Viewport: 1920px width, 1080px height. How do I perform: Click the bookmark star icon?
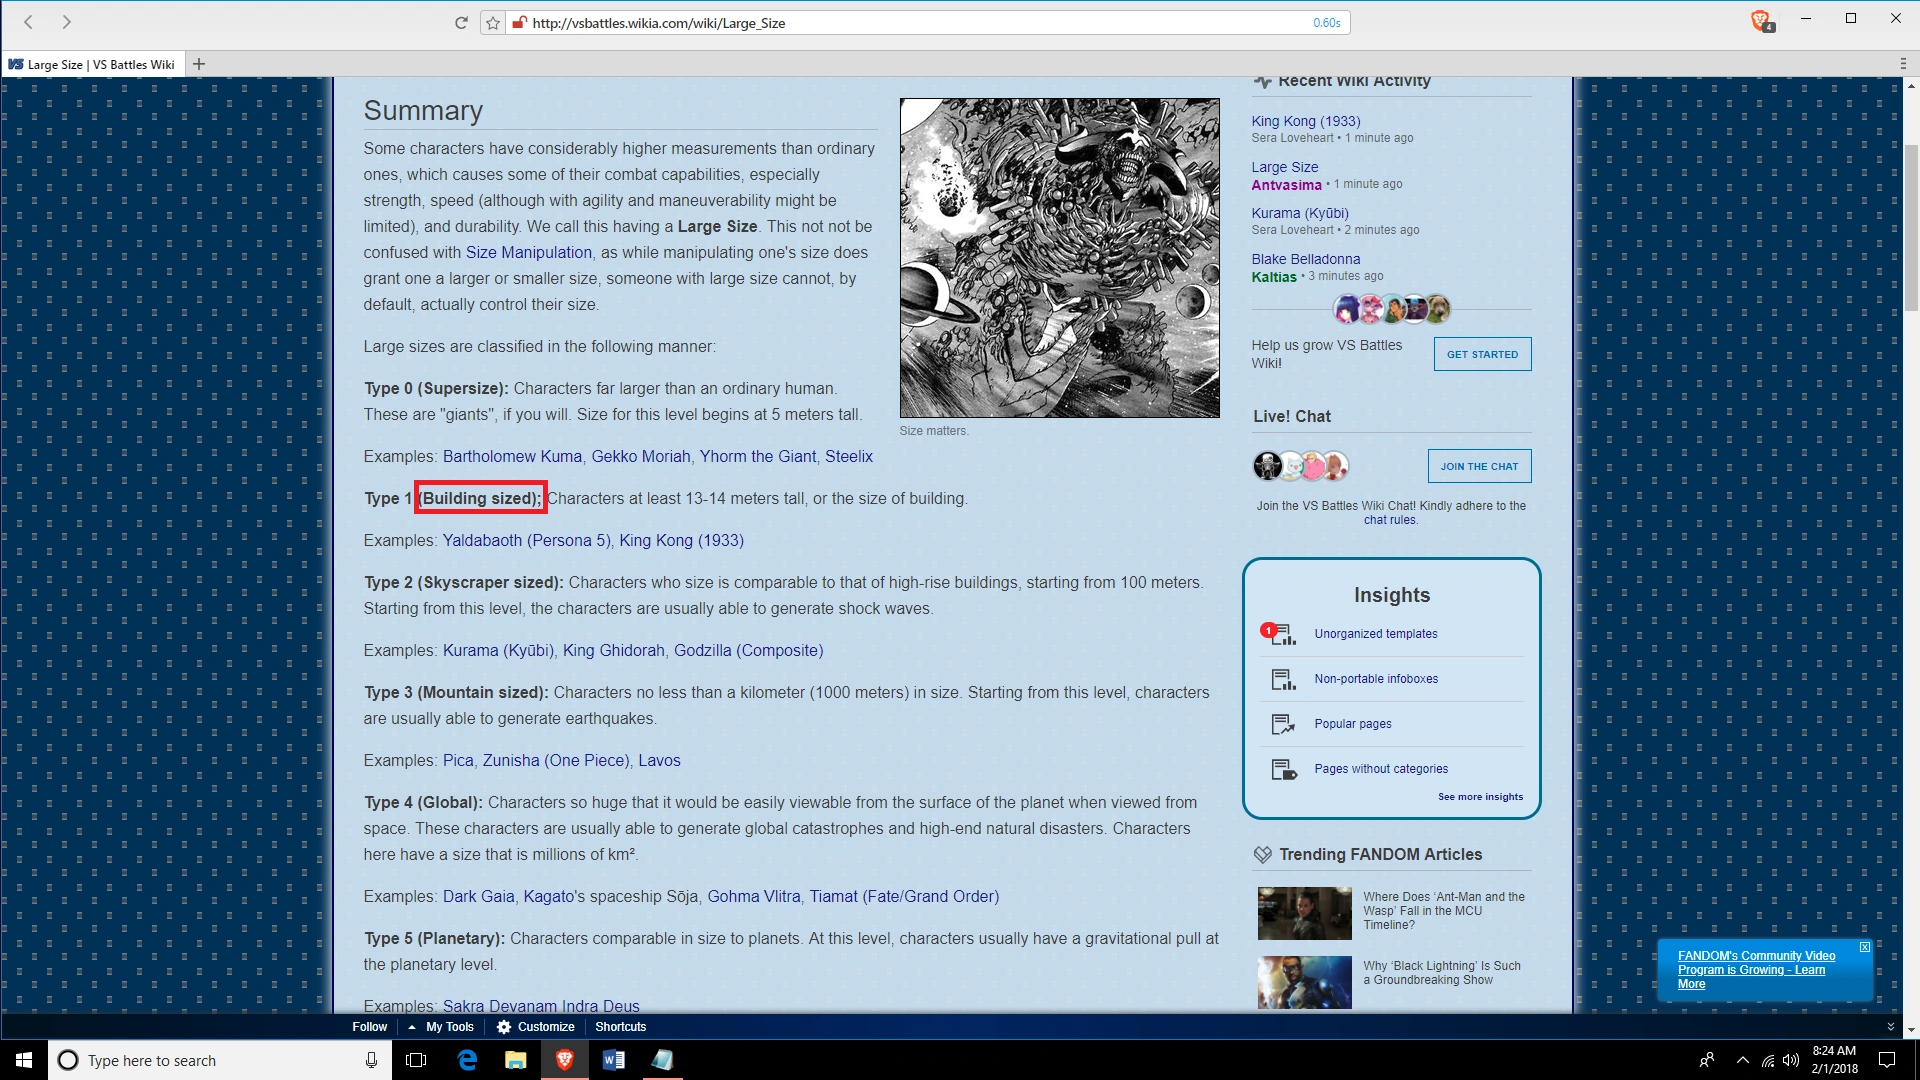[x=493, y=22]
